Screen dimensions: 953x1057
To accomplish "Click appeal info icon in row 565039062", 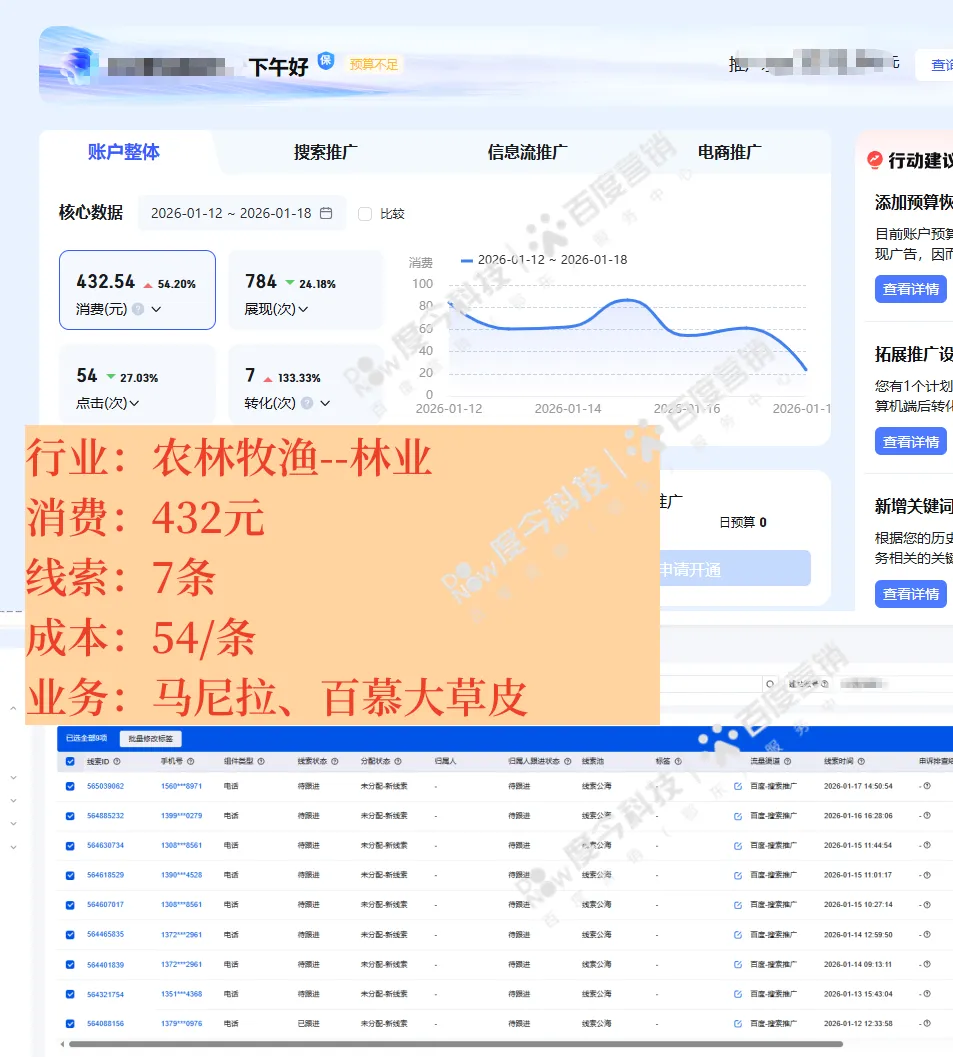I will coord(927,786).
